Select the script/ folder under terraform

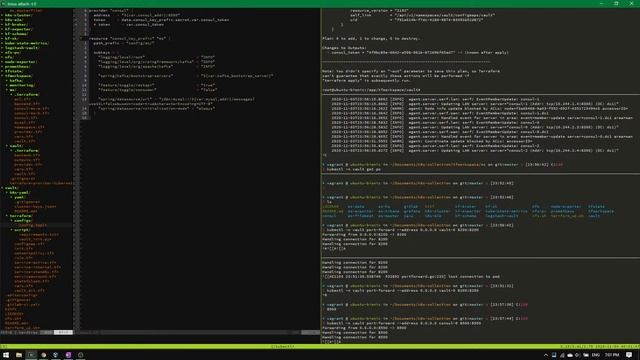point(22,230)
